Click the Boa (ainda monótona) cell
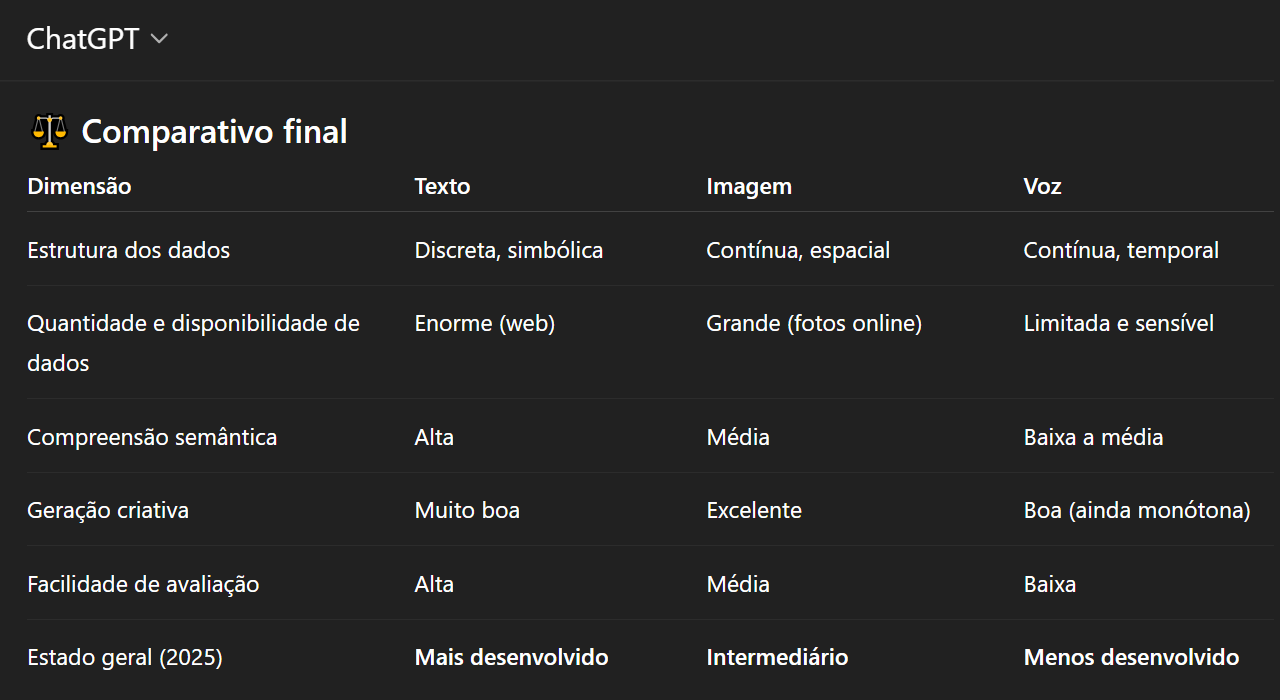 [1137, 510]
